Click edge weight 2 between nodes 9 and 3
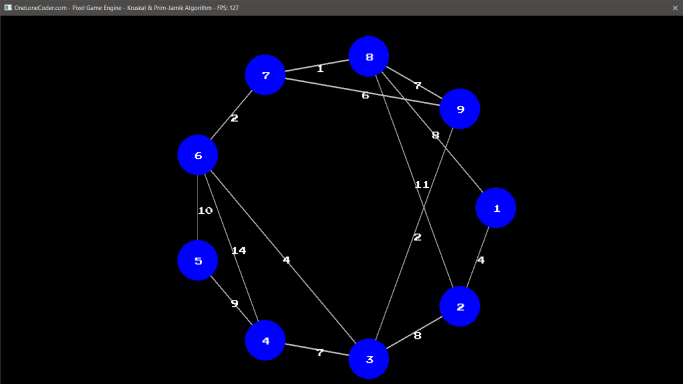 (417, 237)
